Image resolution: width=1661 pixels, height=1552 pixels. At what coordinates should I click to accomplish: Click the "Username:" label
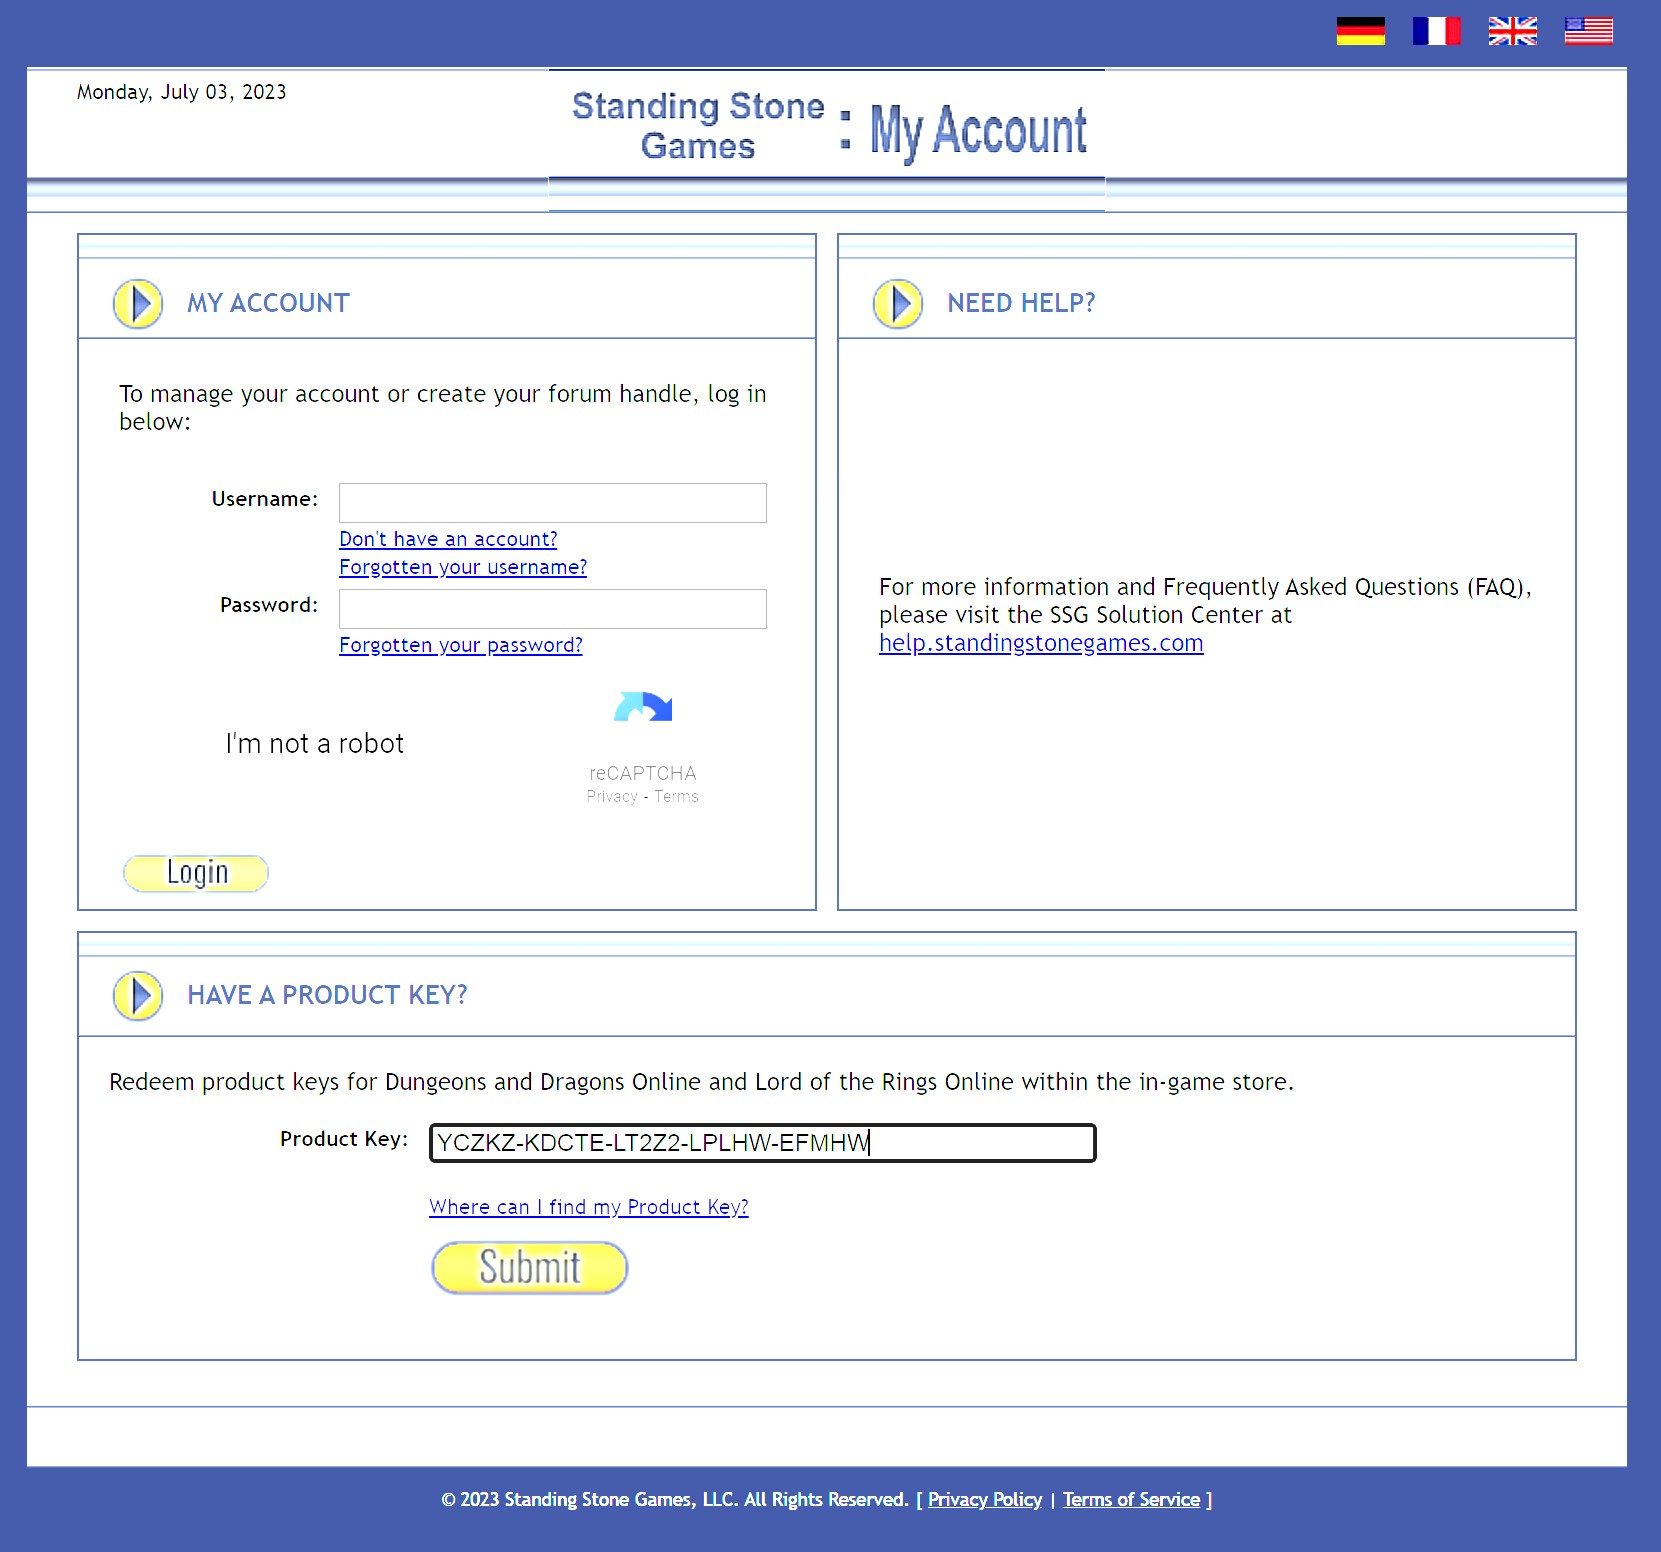tap(265, 499)
